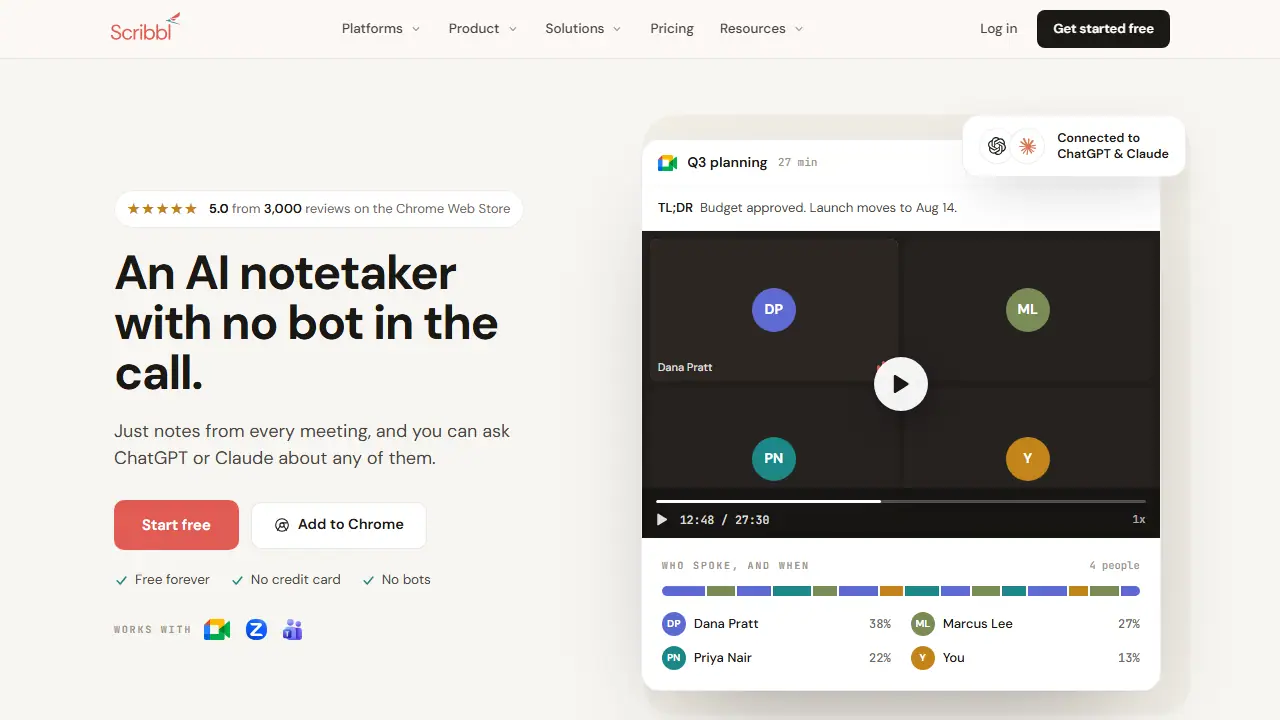Expand the Product dropdown menu

tap(483, 28)
